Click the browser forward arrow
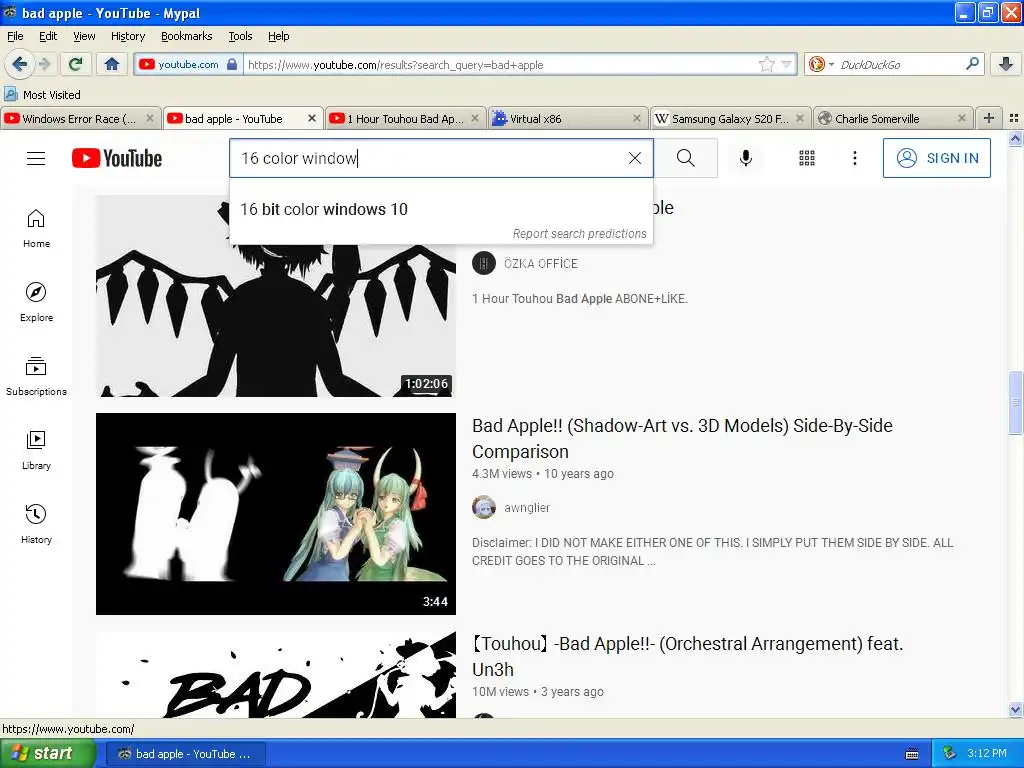This screenshot has height=768, width=1024. pyautogui.click(x=44, y=64)
